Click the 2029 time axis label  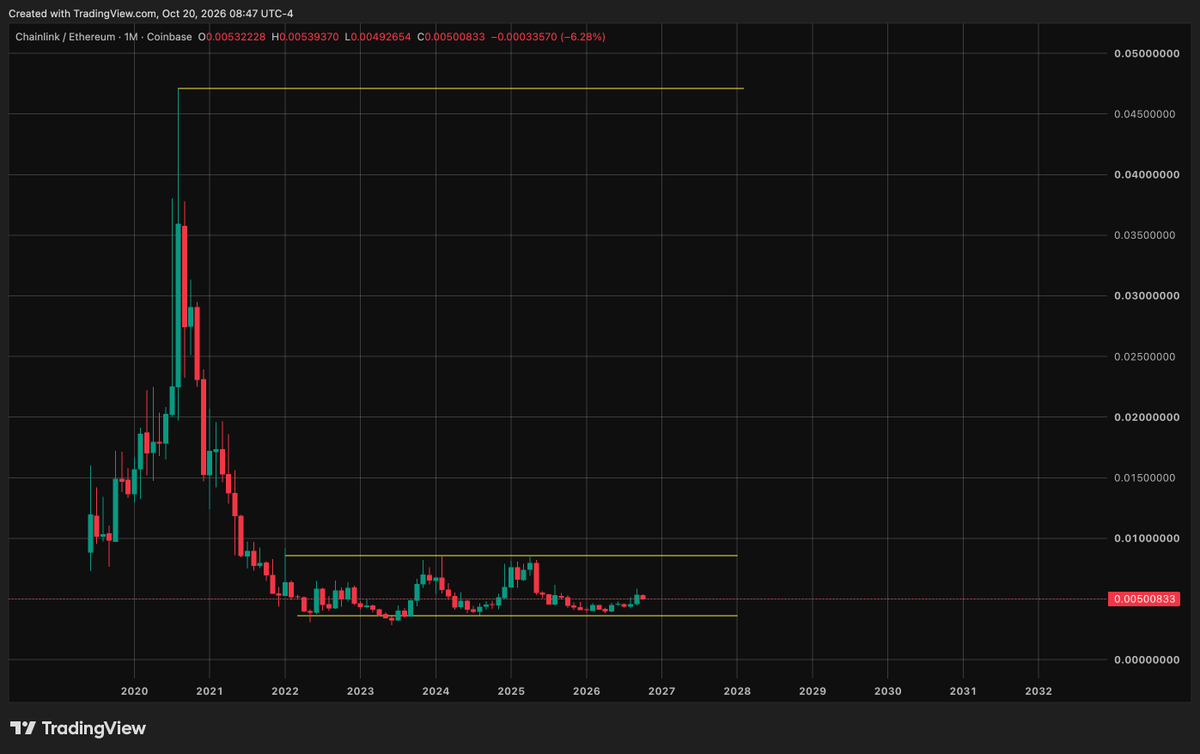pyautogui.click(x=812, y=691)
